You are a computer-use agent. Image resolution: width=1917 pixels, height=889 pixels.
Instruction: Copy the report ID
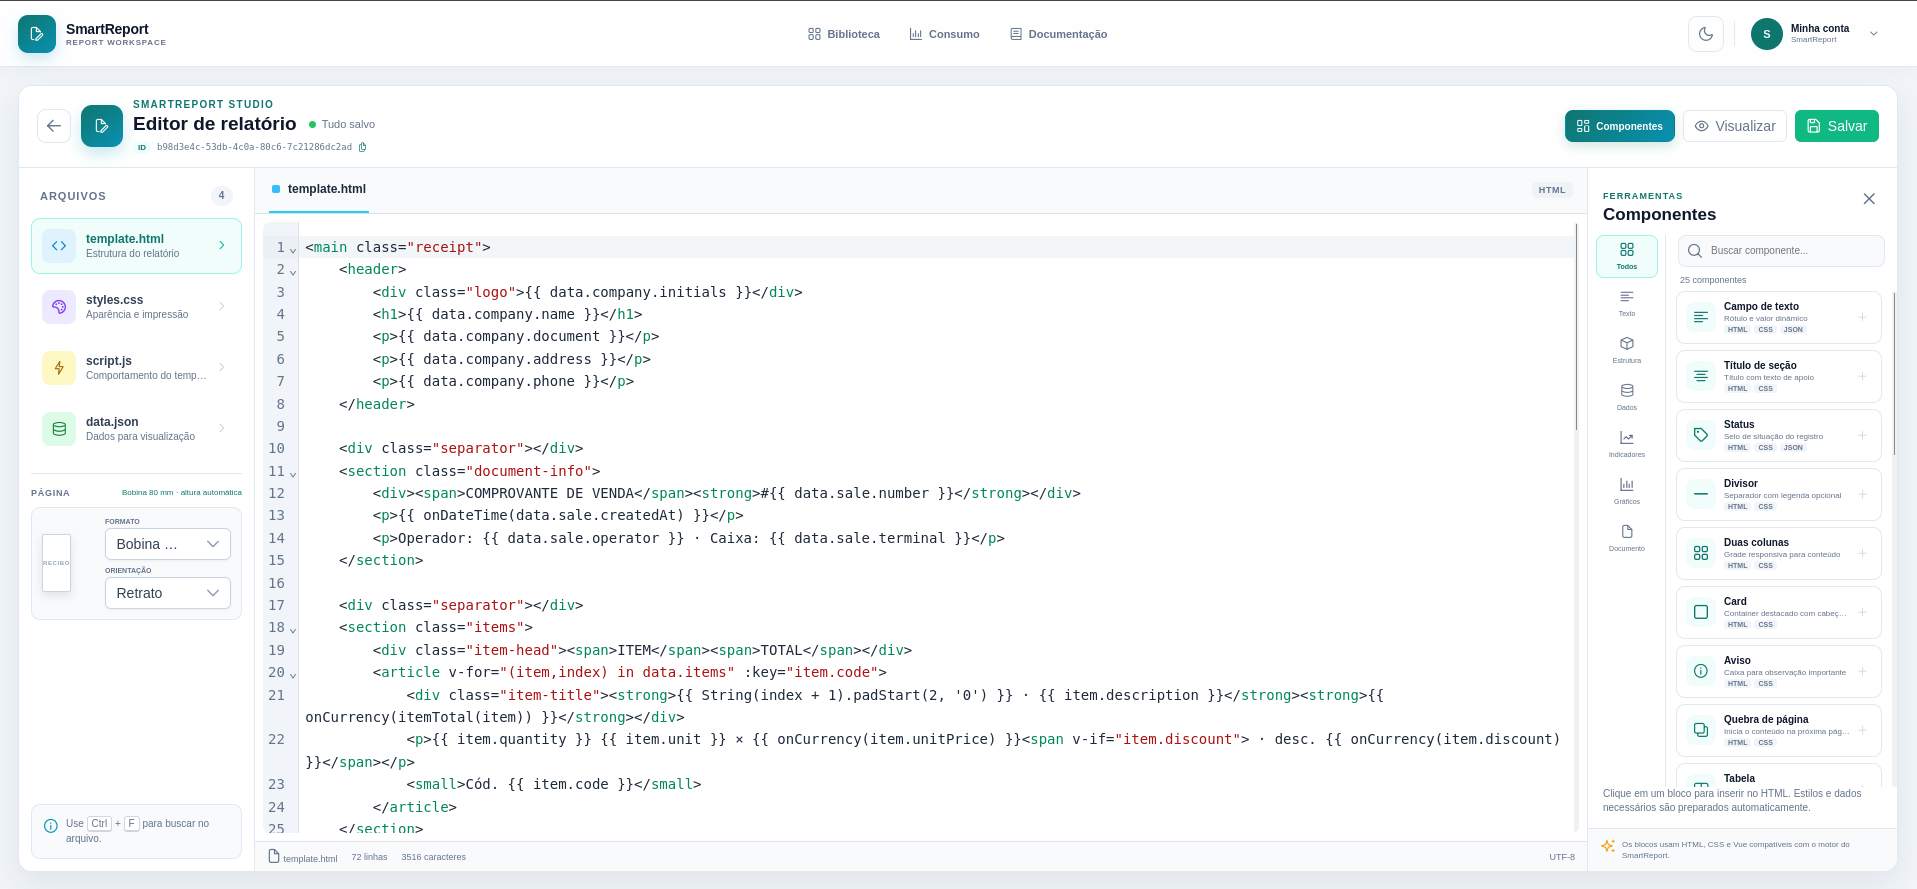[363, 147]
